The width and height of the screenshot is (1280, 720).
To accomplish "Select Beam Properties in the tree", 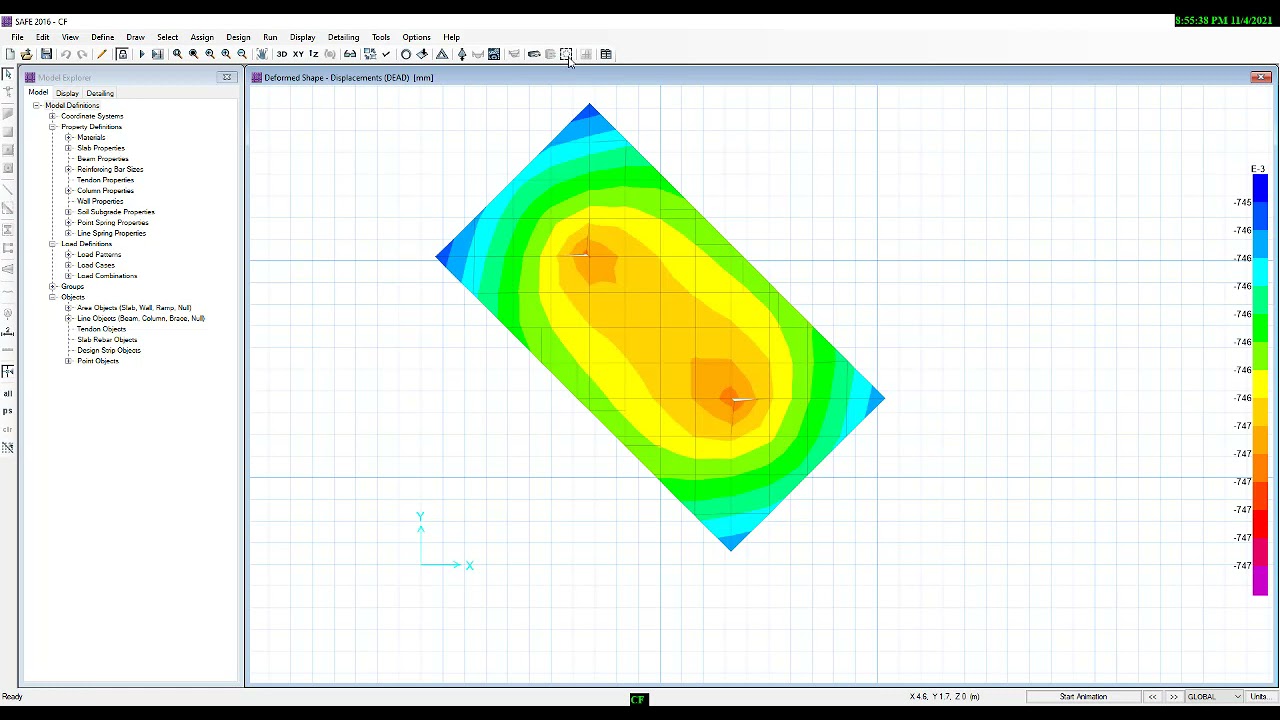I will coord(102,158).
